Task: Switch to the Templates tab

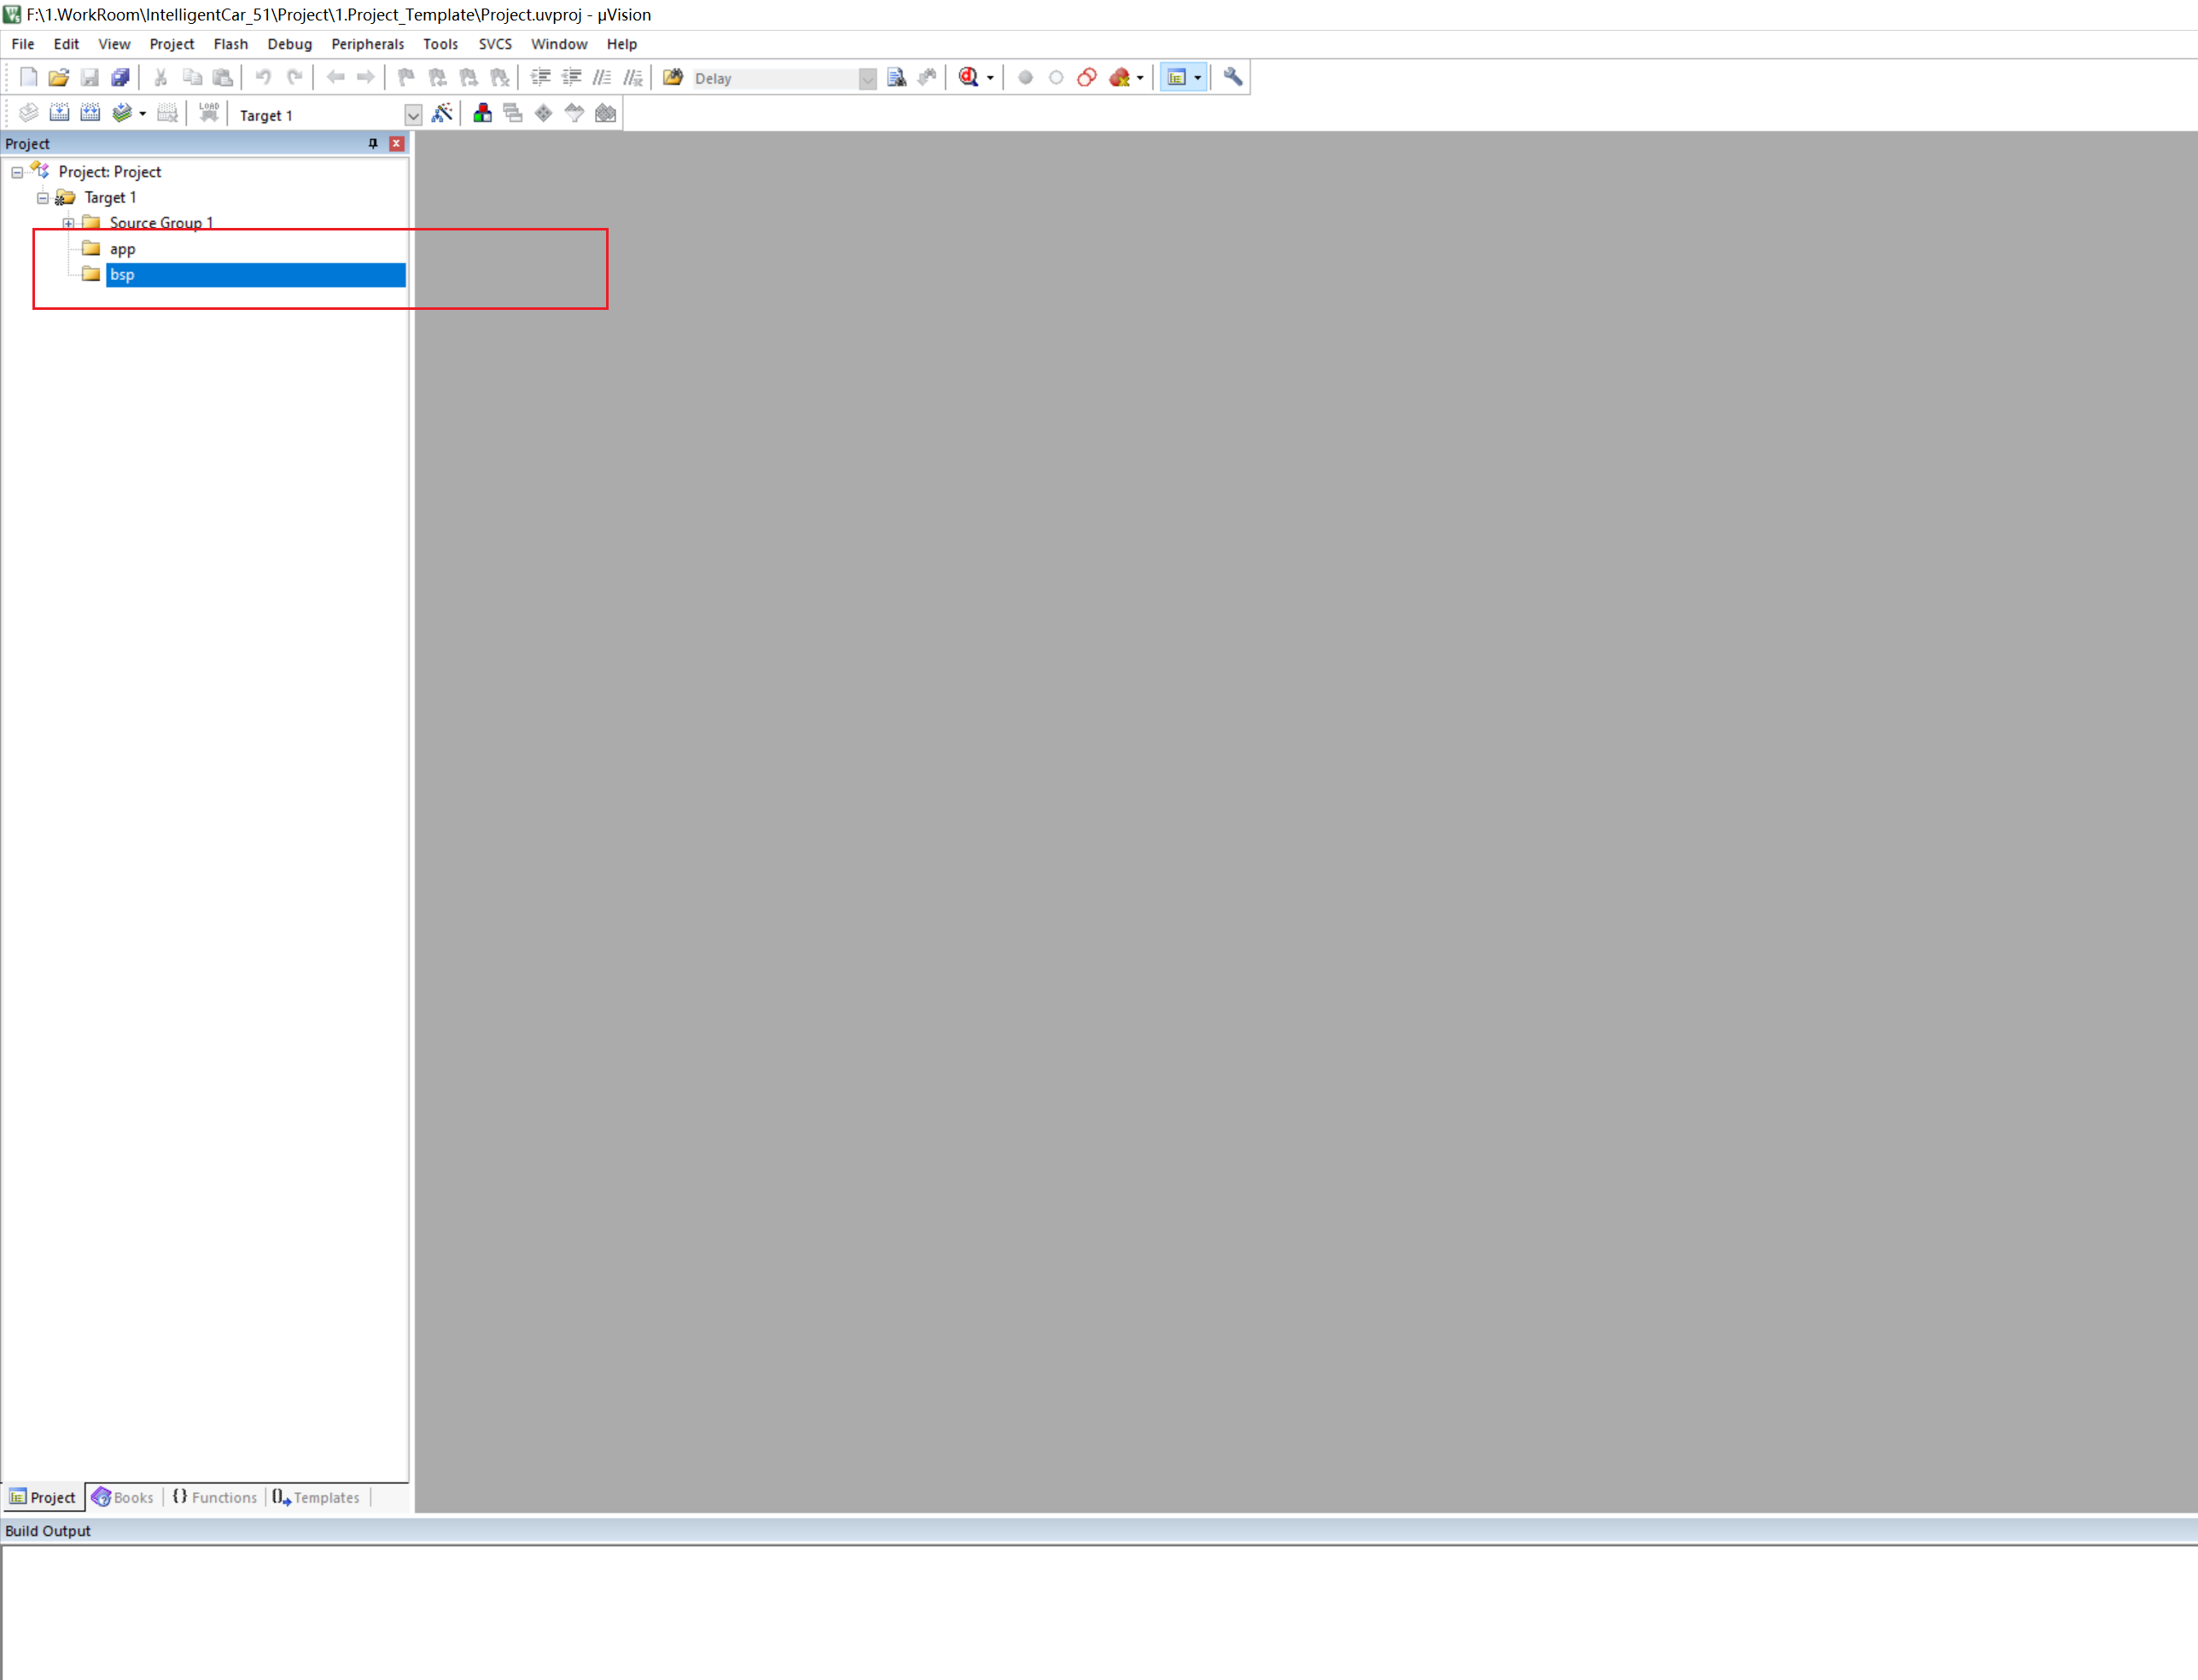Action: point(317,1497)
